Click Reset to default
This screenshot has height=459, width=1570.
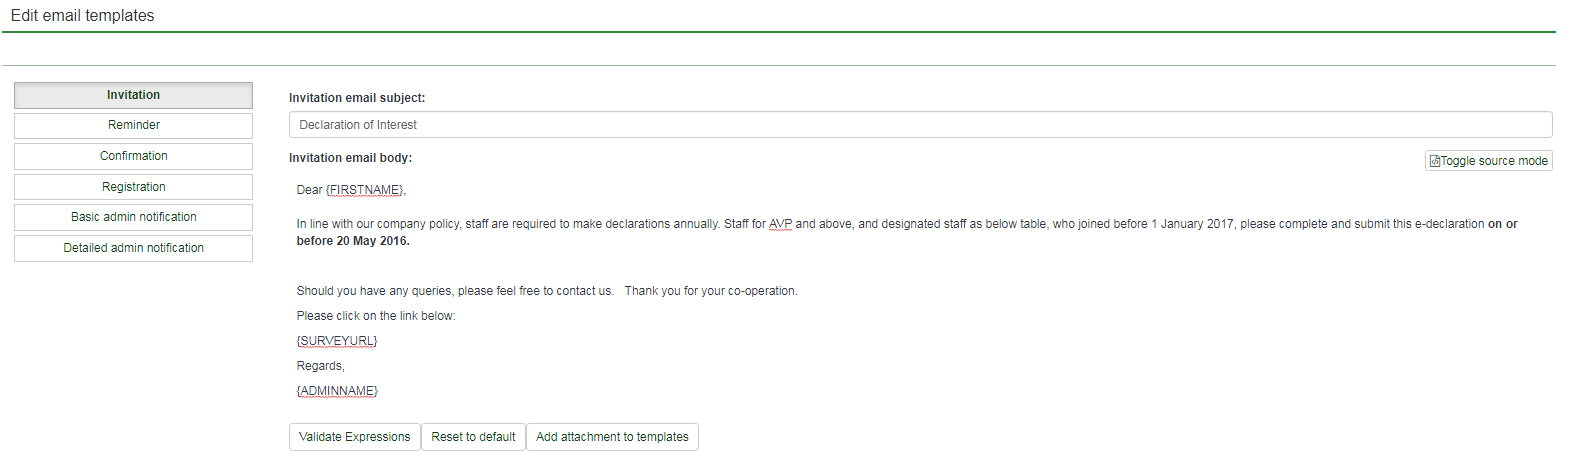473,437
